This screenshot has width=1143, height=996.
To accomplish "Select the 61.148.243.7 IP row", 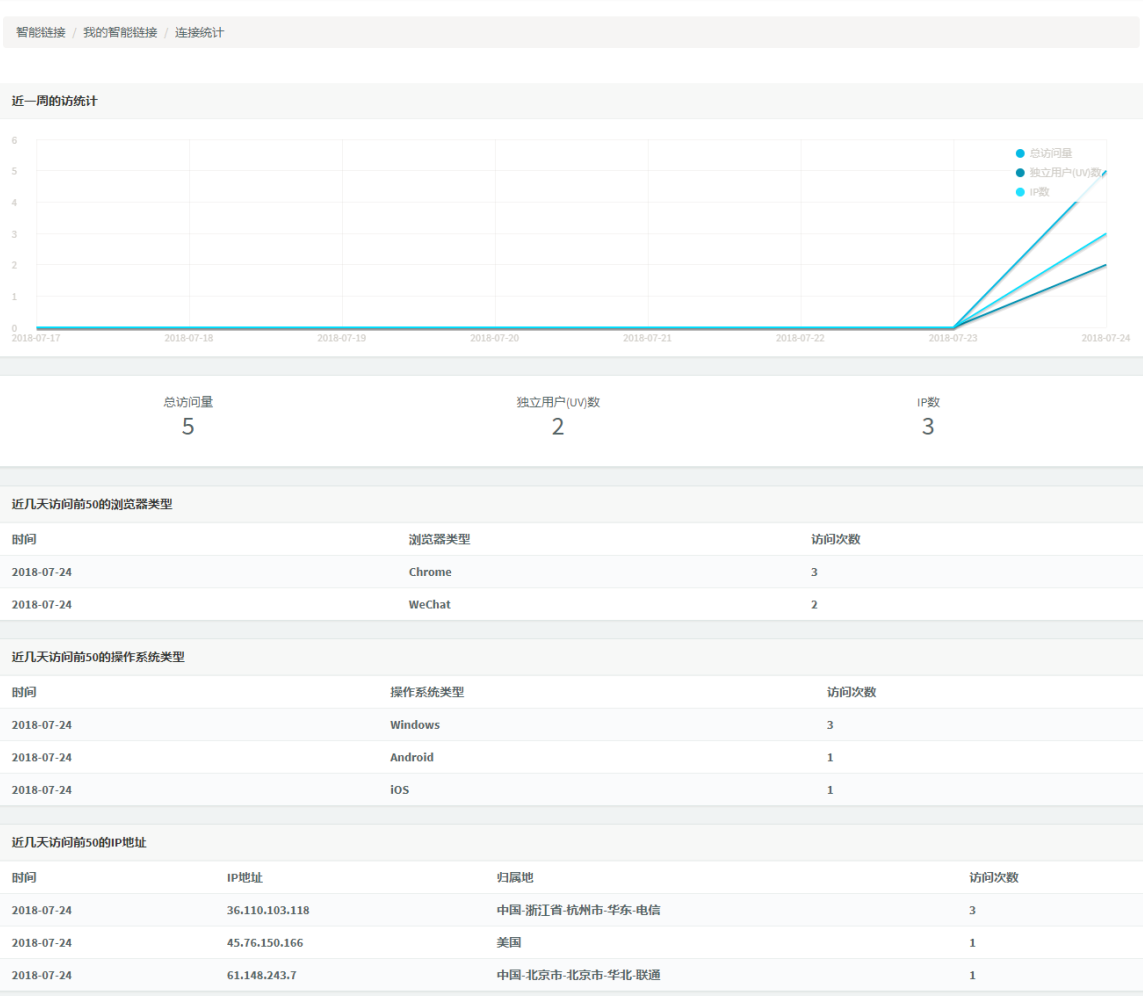I will 261,975.
